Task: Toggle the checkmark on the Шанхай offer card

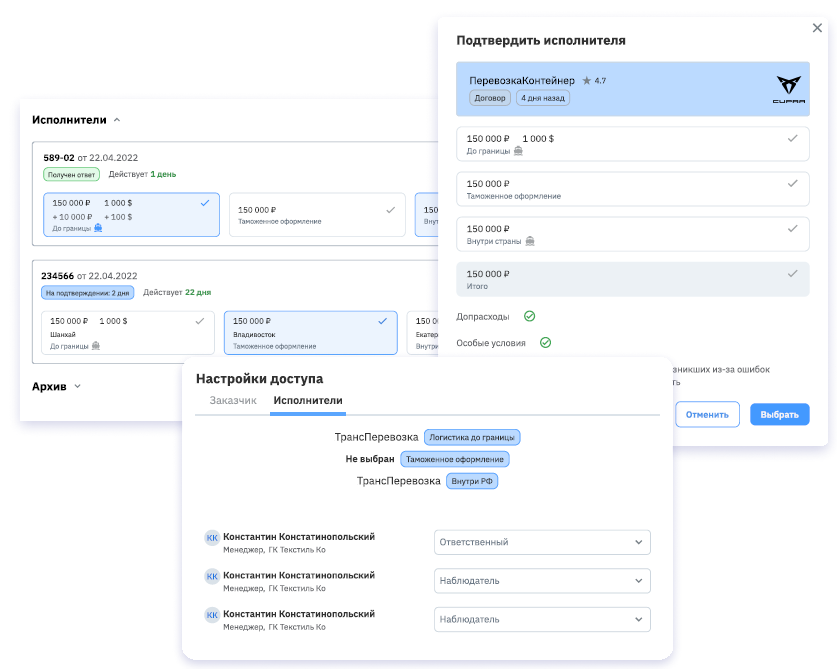Action: (x=200, y=321)
